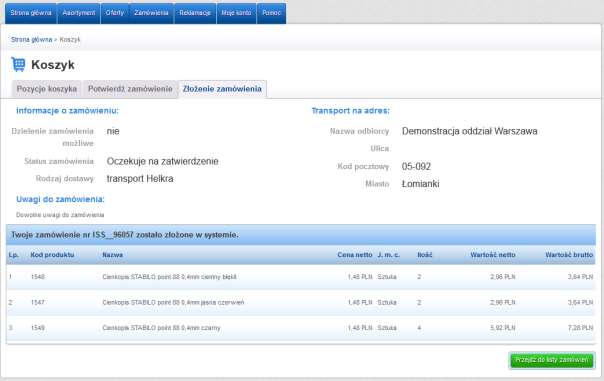This screenshot has height=381, width=604.
Task: Select product code 1548 cell
Action: [37, 277]
